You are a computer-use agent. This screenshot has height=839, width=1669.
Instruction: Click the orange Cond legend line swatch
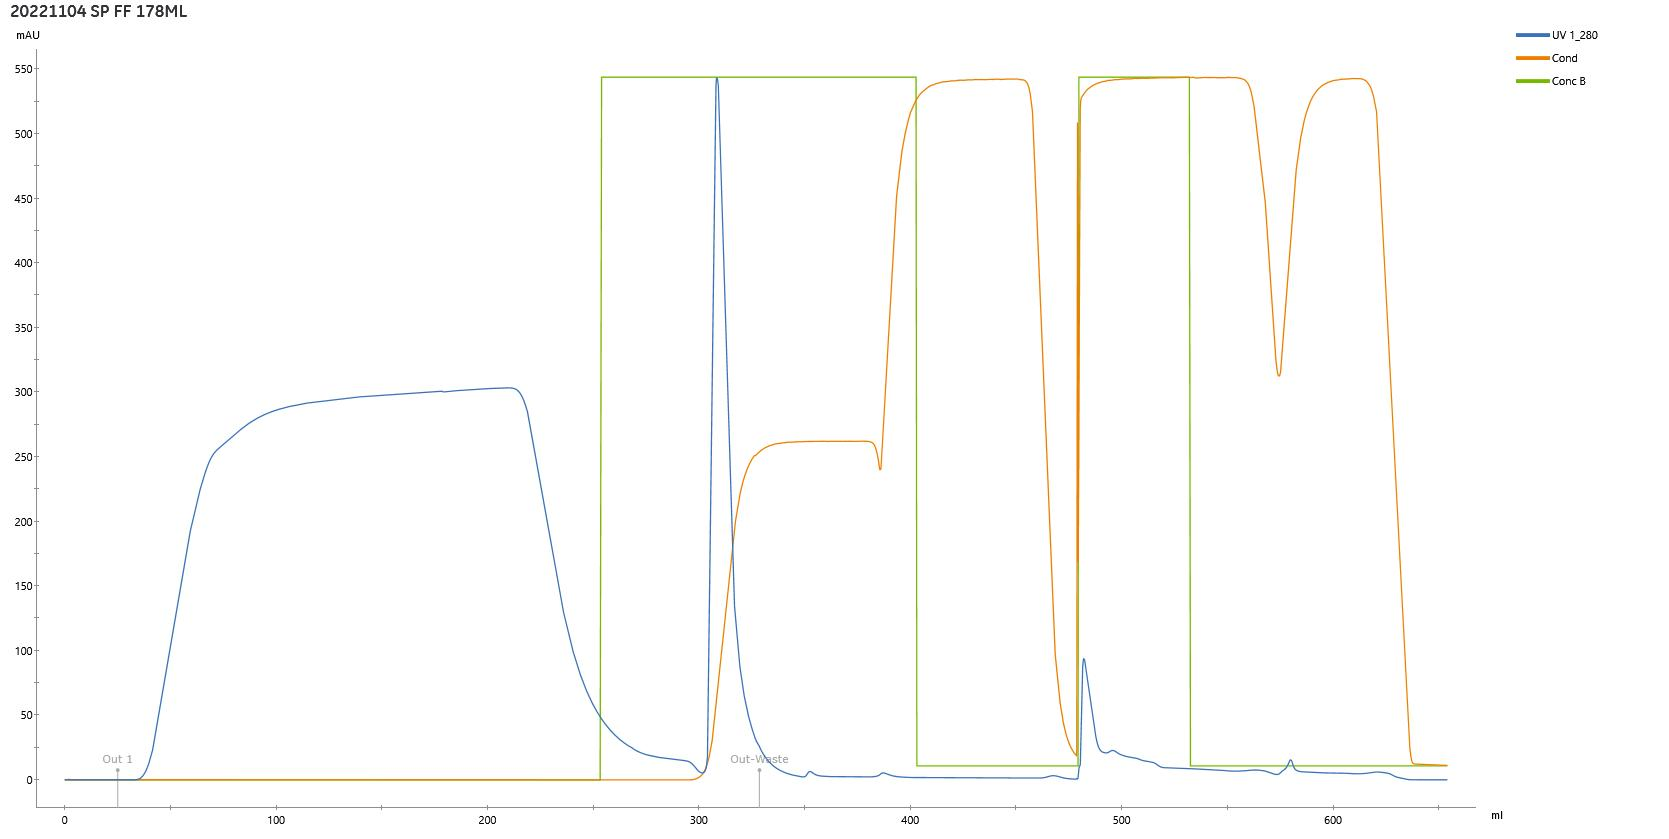pos(1532,58)
